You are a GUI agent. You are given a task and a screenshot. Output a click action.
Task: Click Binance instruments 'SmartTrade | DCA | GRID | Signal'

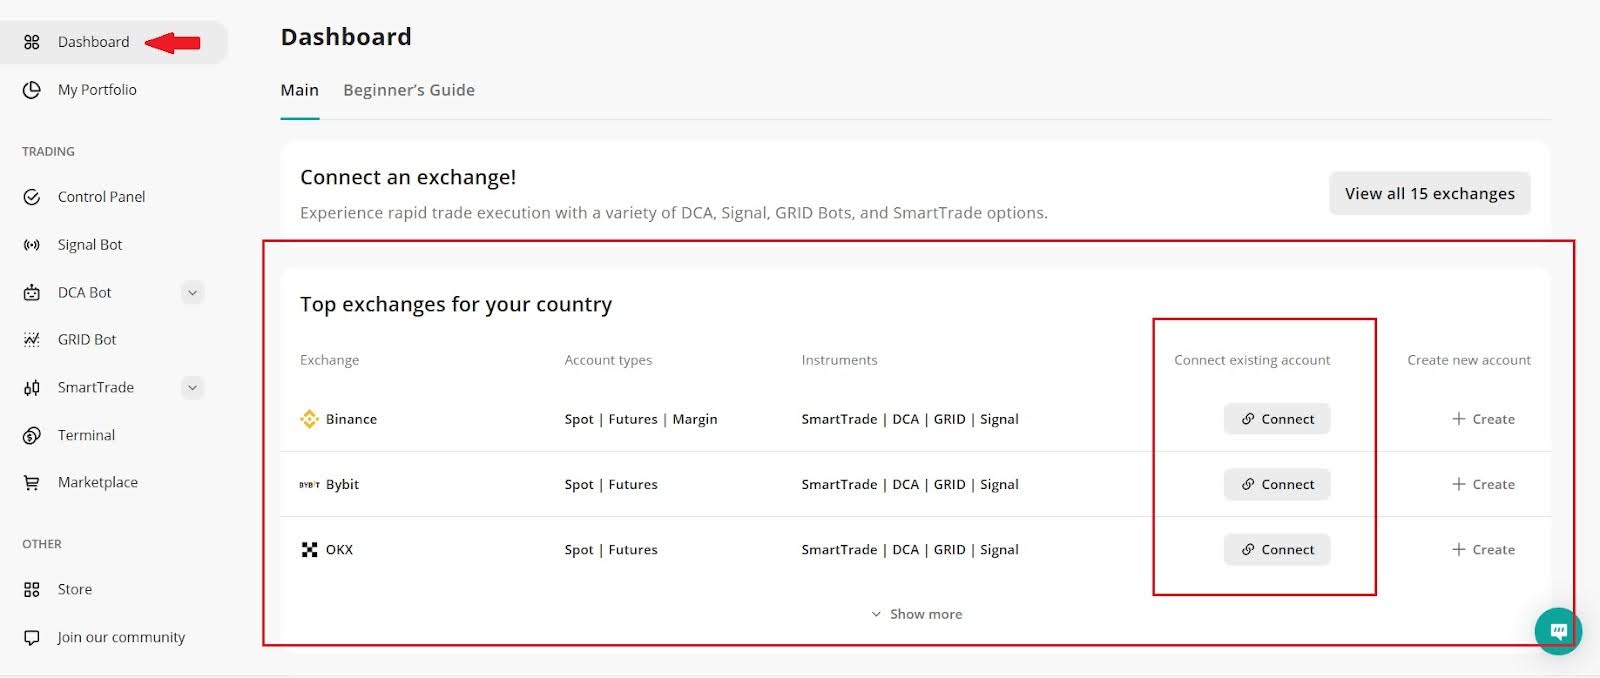(x=910, y=419)
